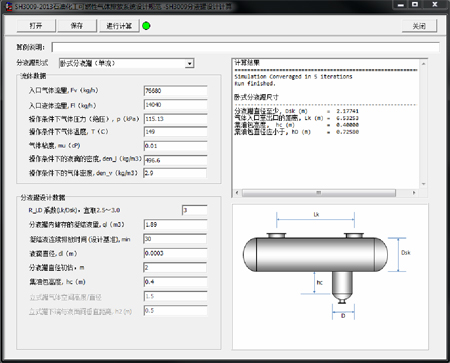Click the 打开 (Open) button
Image resolution: width=450 pixels, height=363 pixels.
point(36,26)
